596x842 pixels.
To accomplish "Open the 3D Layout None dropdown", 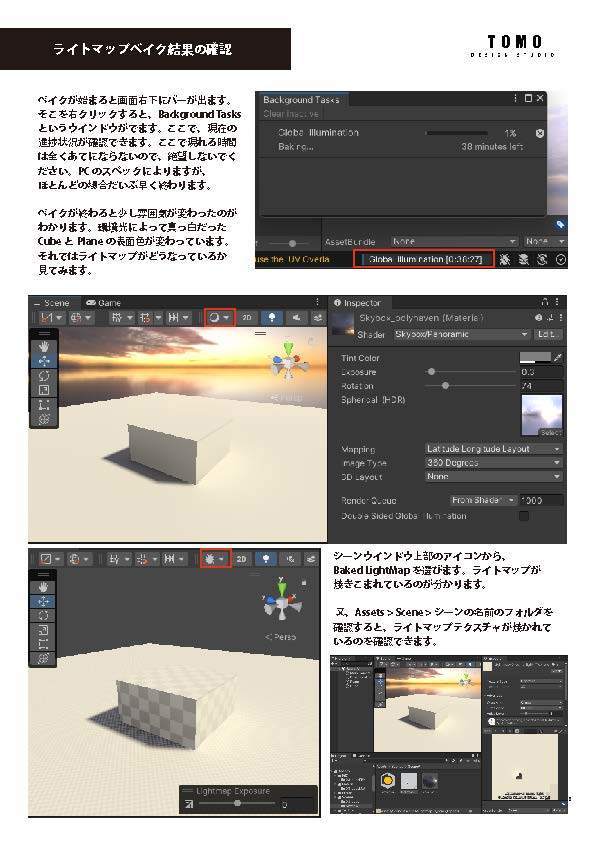I will coord(493,476).
